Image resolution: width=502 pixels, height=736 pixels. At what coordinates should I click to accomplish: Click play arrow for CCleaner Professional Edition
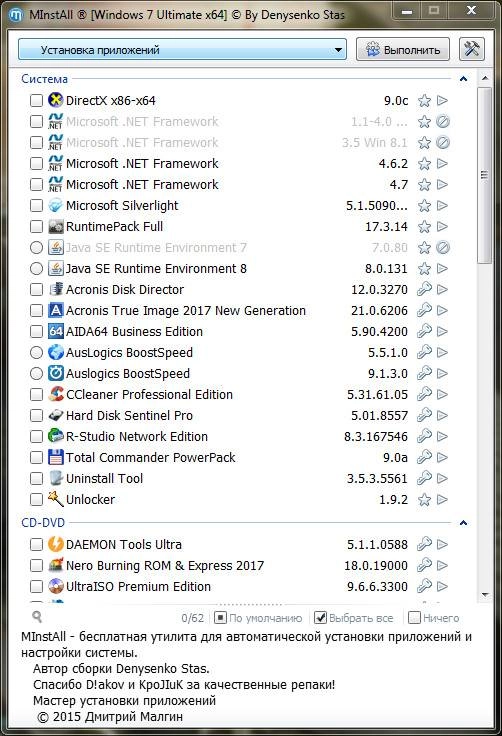pyautogui.click(x=442, y=394)
